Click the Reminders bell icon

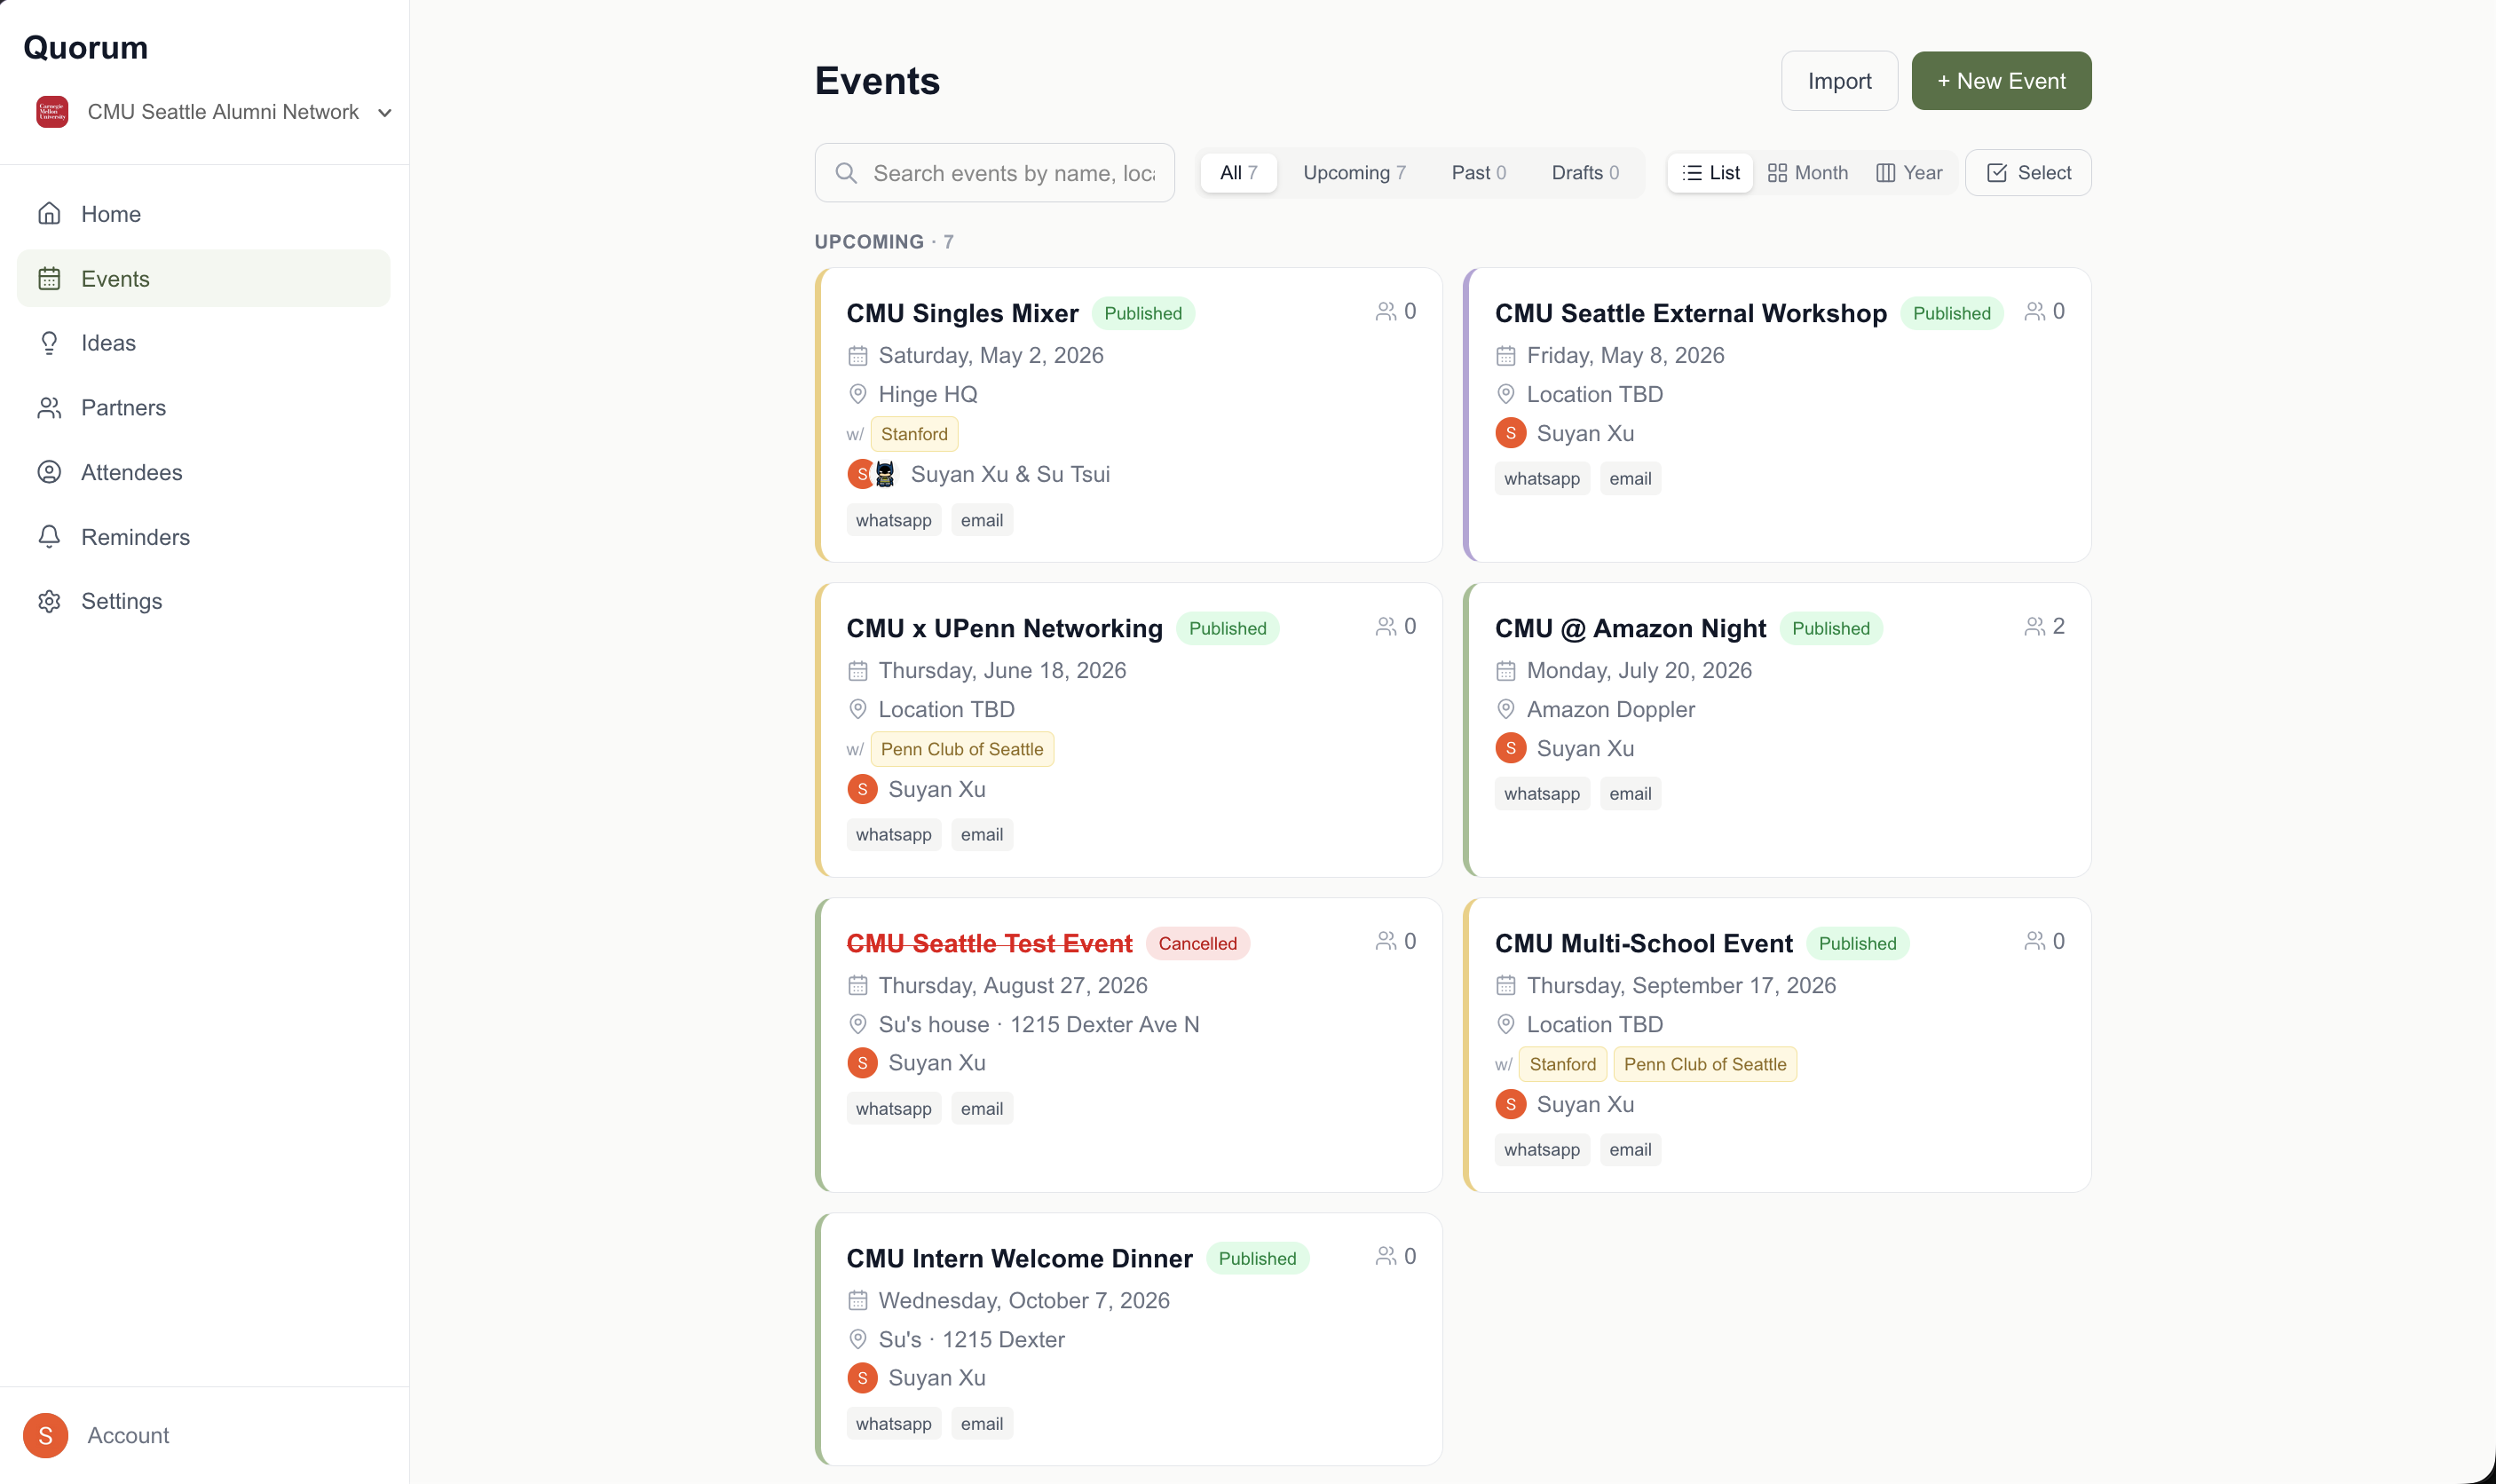click(x=49, y=536)
